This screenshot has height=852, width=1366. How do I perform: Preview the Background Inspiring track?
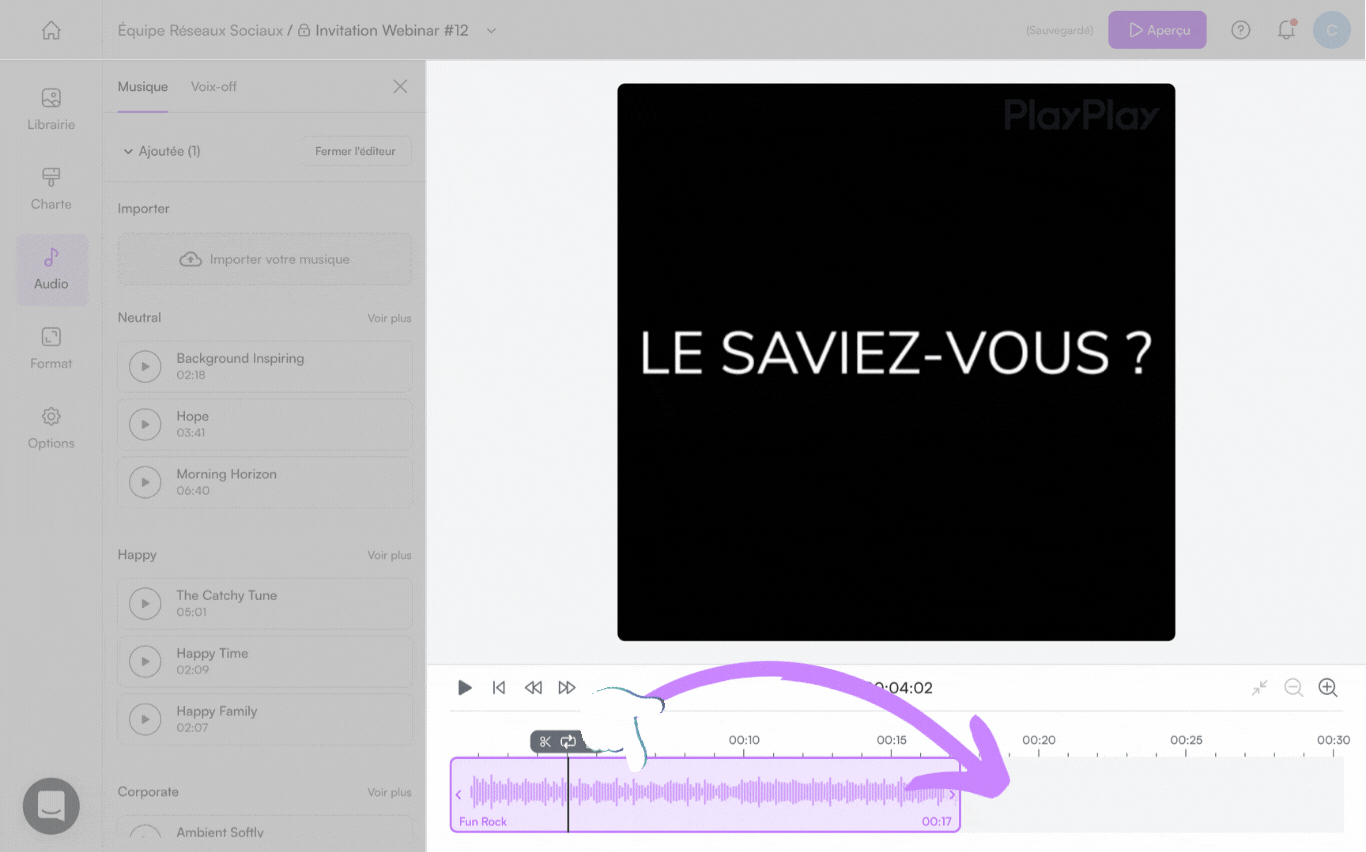145,367
